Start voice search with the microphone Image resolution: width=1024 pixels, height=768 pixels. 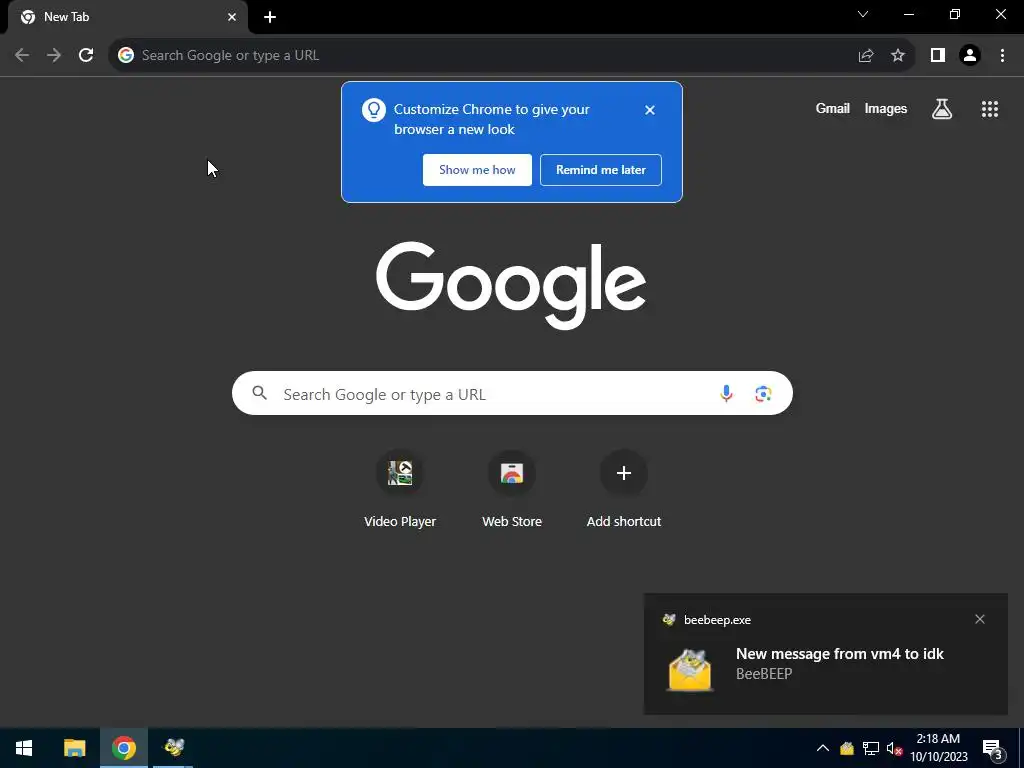tap(726, 393)
